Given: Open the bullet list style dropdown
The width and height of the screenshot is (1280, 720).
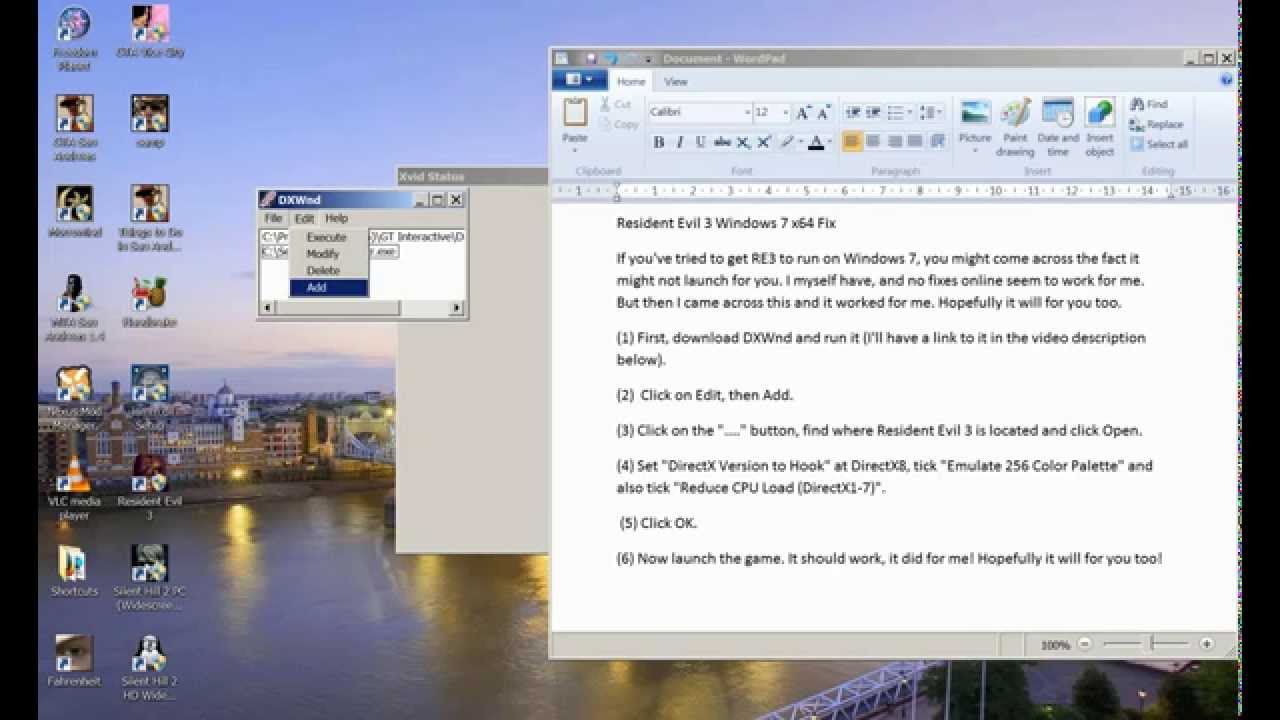Looking at the screenshot, I should (909, 113).
